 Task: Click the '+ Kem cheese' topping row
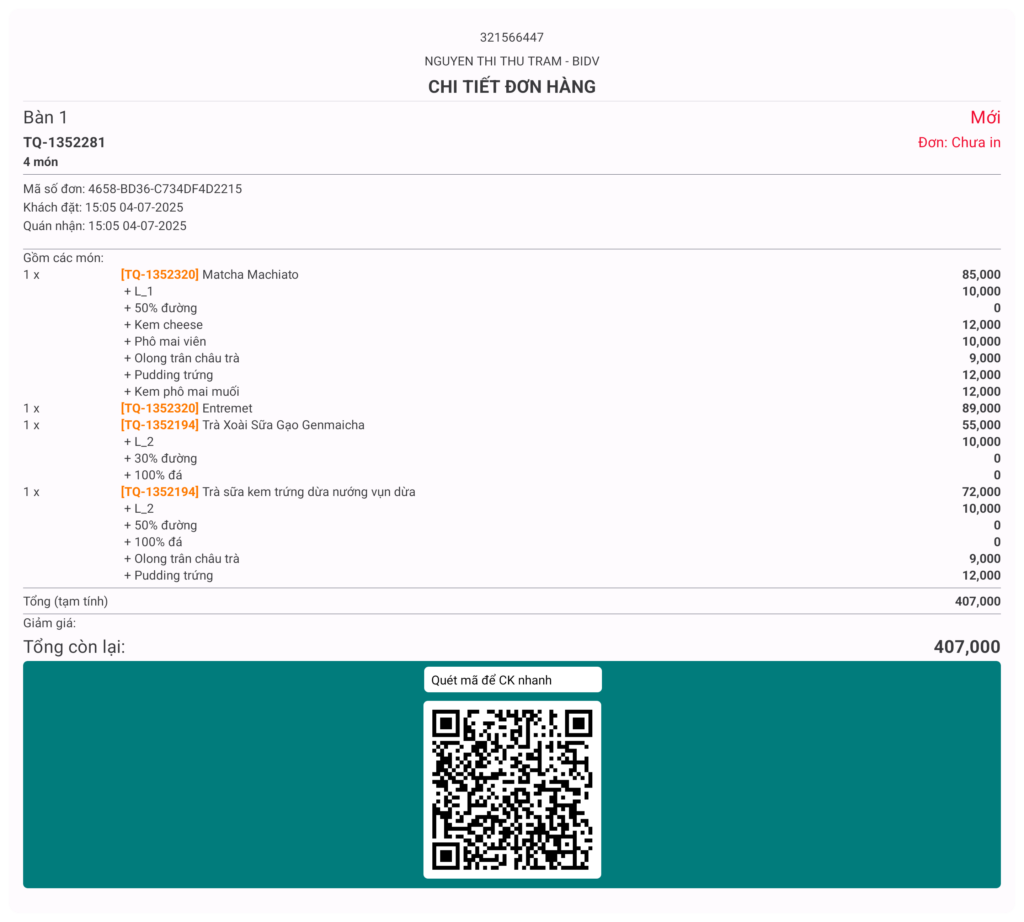pyautogui.click(x=163, y=325)
